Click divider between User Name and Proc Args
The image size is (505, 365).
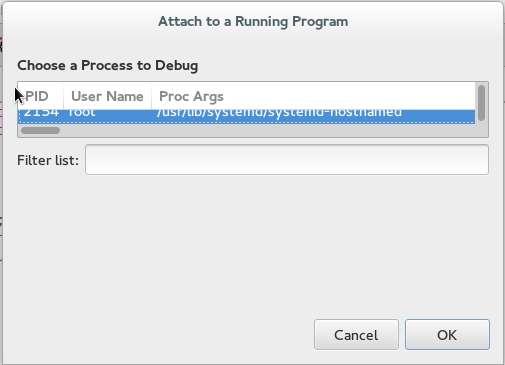point(151,96)
